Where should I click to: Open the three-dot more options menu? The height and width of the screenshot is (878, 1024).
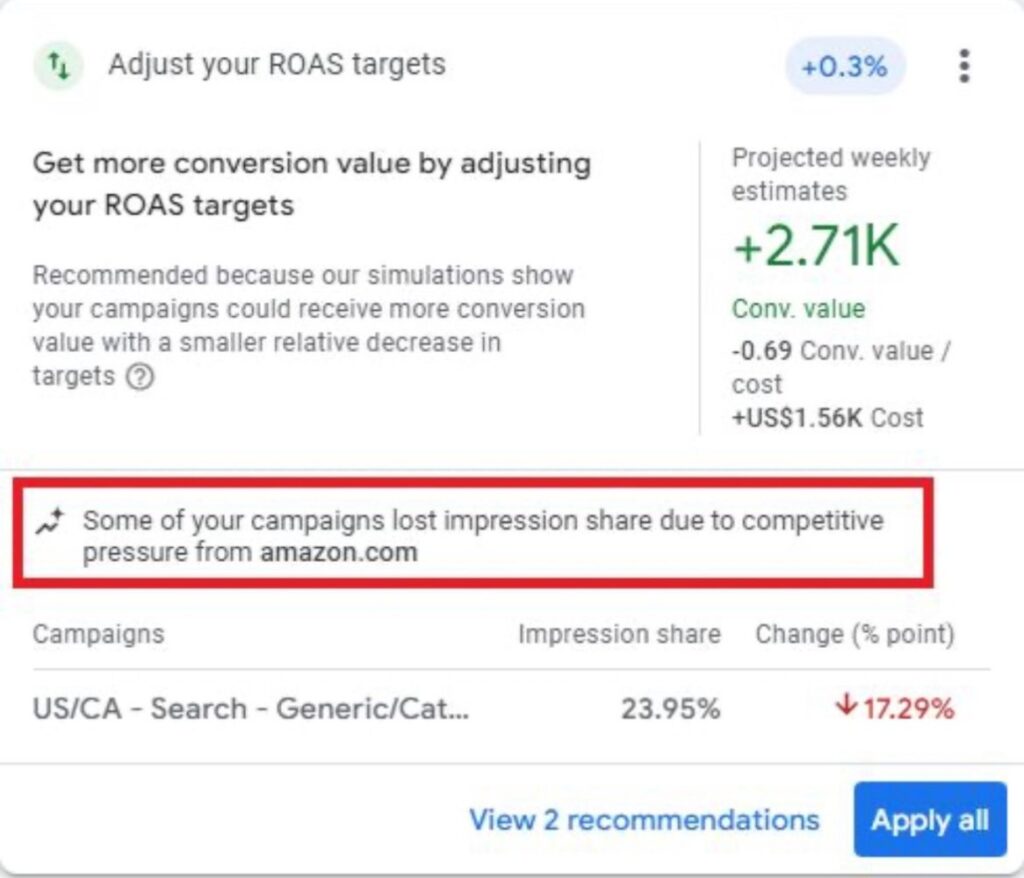(964, 66)
